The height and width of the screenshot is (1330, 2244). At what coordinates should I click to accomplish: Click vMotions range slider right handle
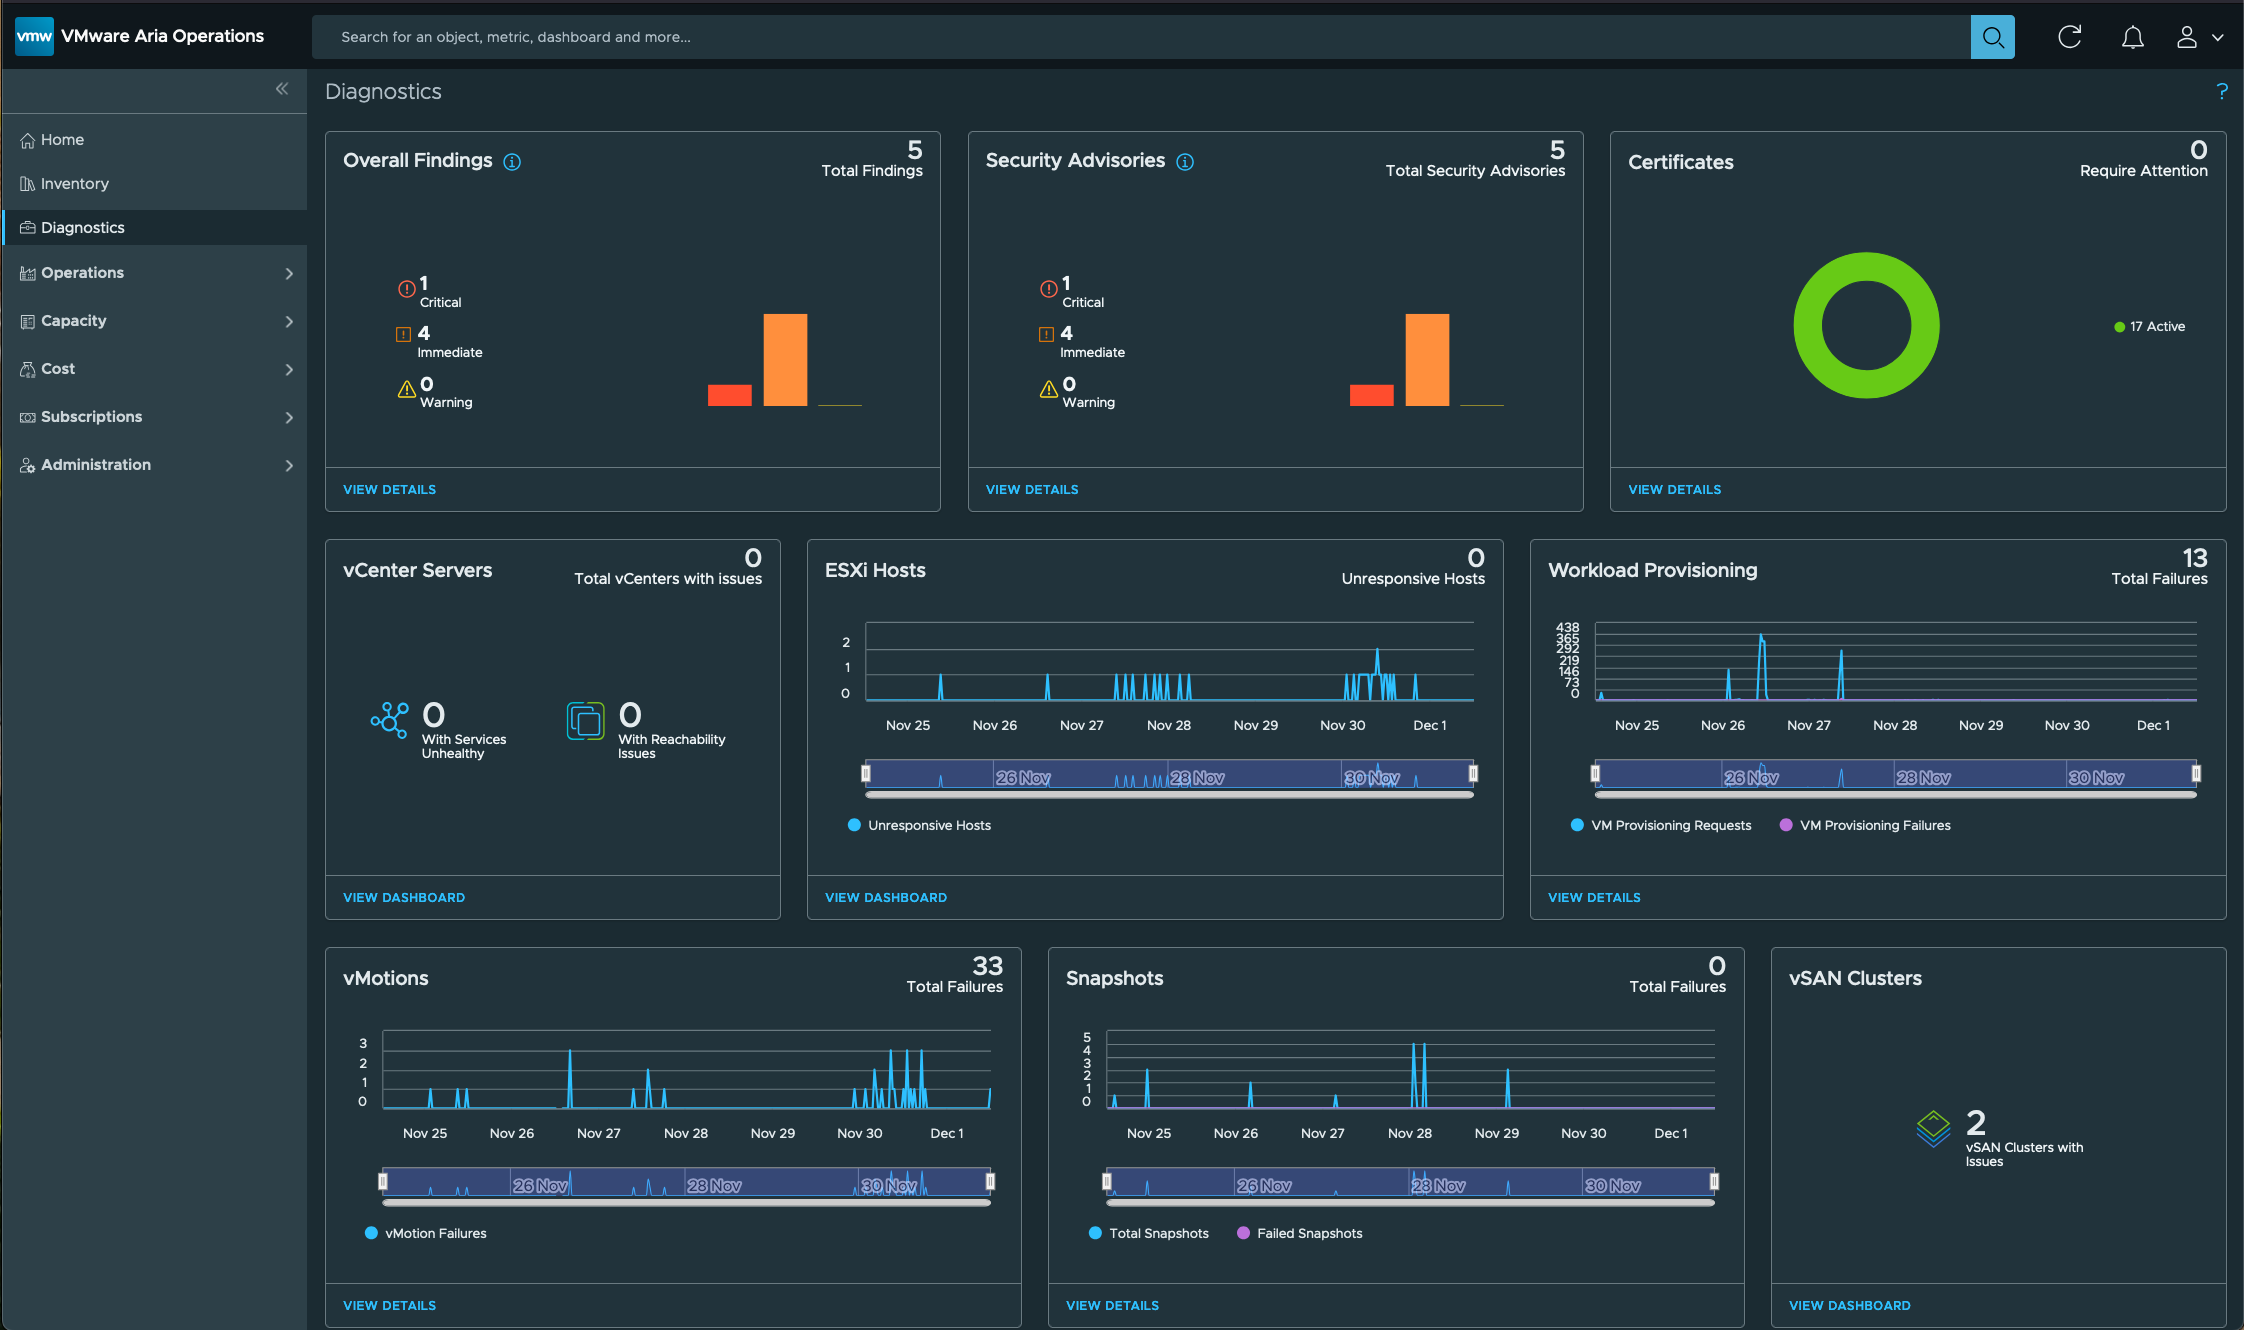(990, 1181)
